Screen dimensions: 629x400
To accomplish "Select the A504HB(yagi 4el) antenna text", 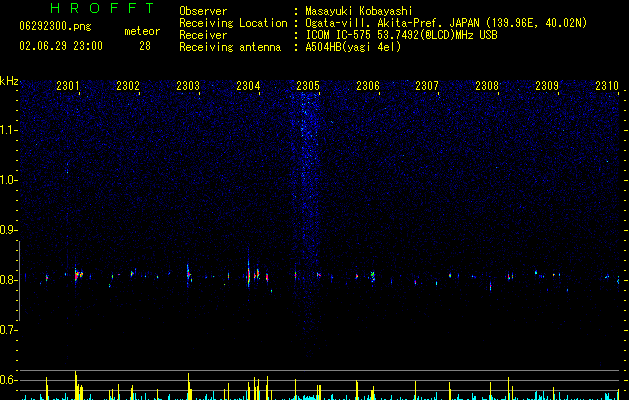I will tap(353, 47).
